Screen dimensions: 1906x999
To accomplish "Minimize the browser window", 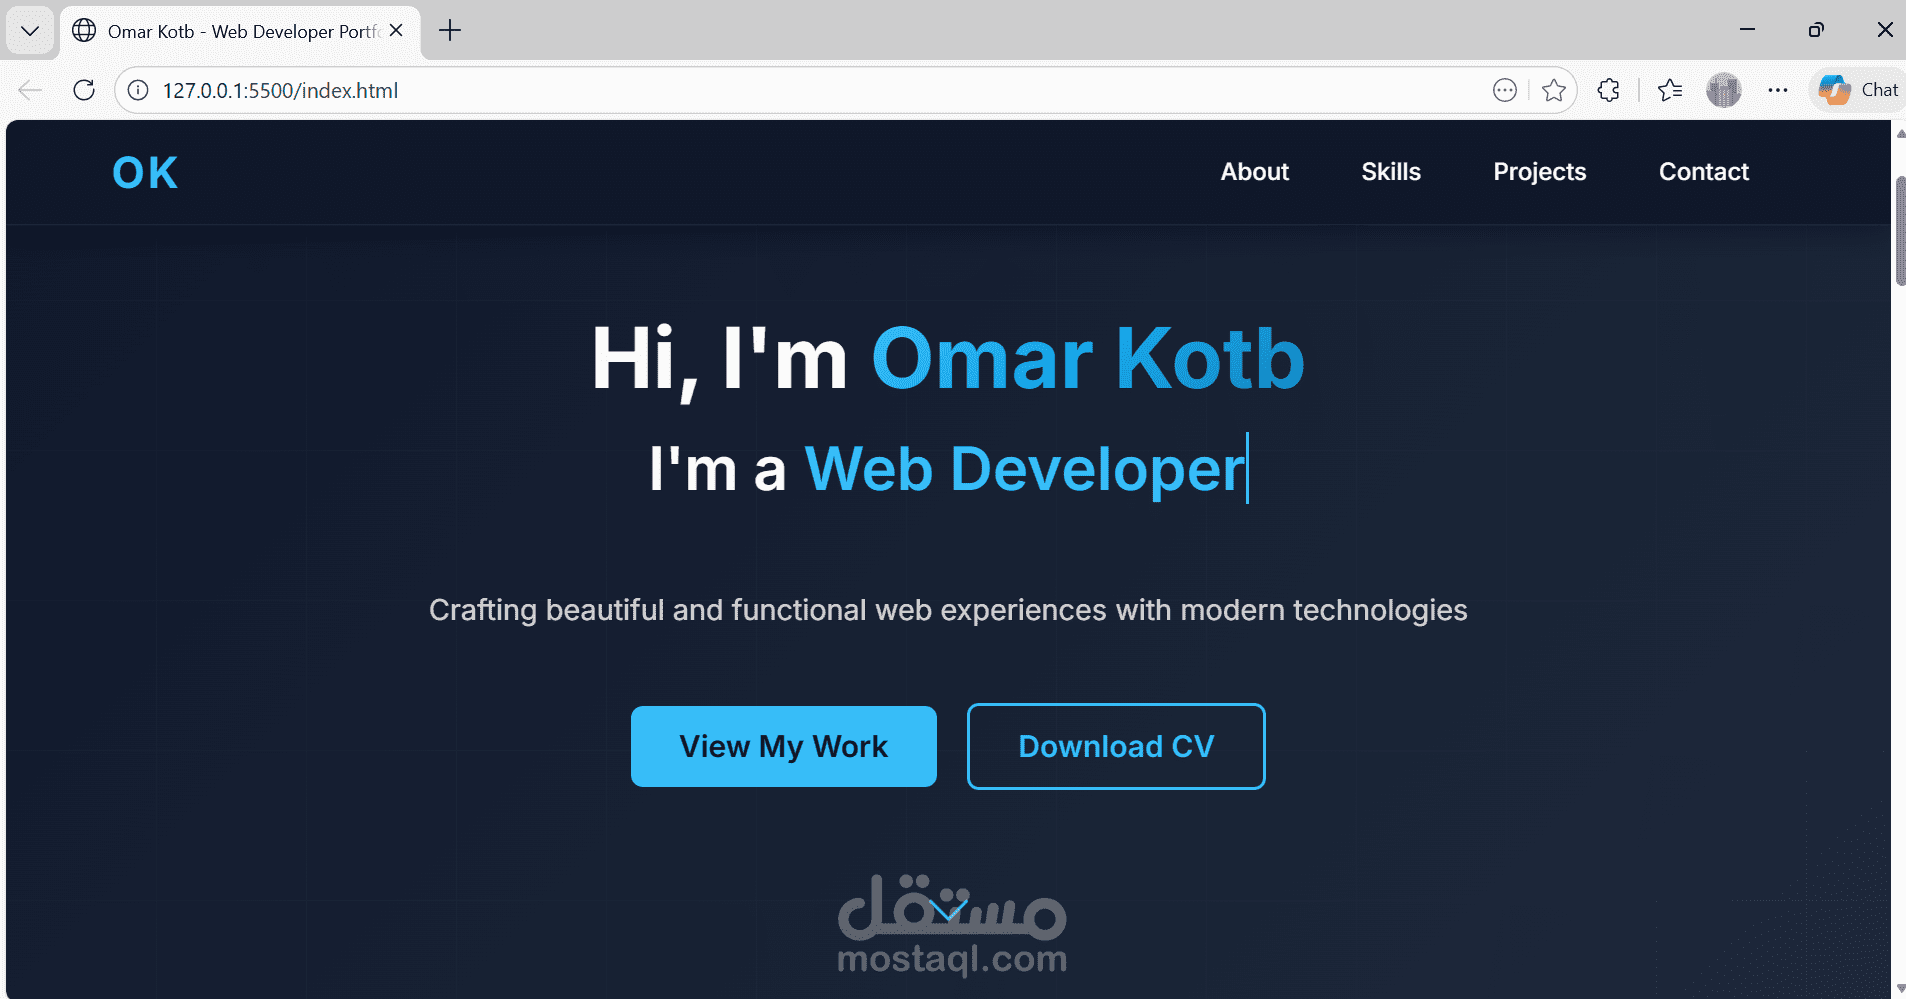I will point(1747,30).
